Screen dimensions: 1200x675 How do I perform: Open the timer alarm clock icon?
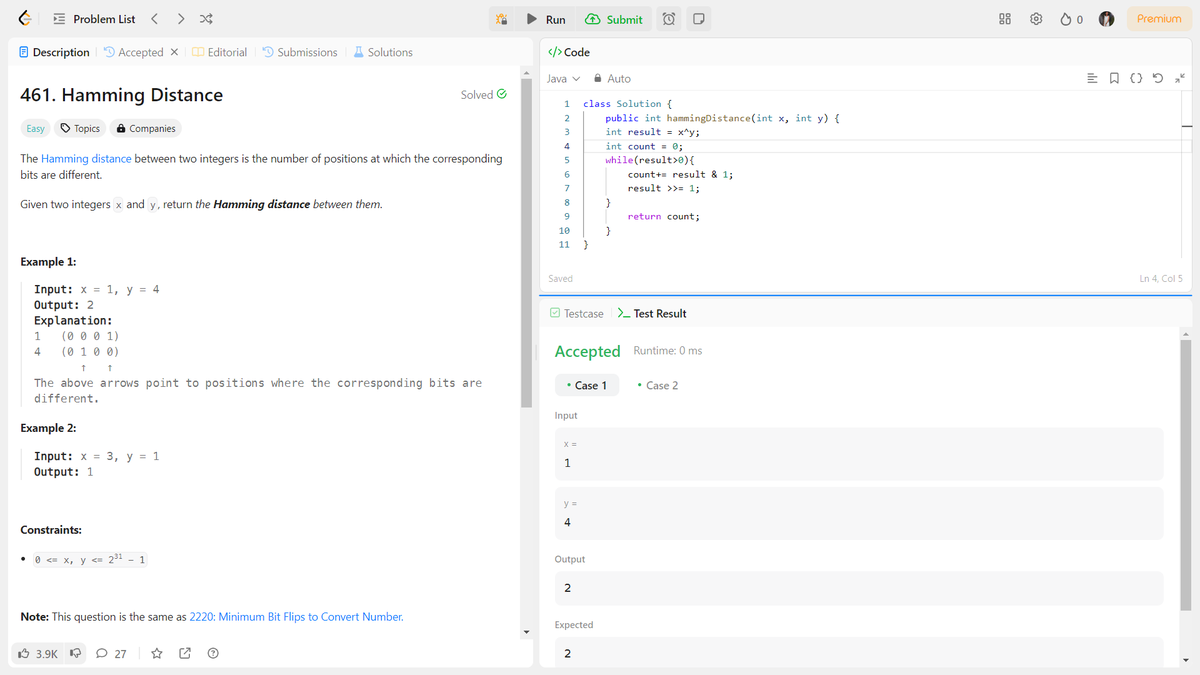point(670,19)
